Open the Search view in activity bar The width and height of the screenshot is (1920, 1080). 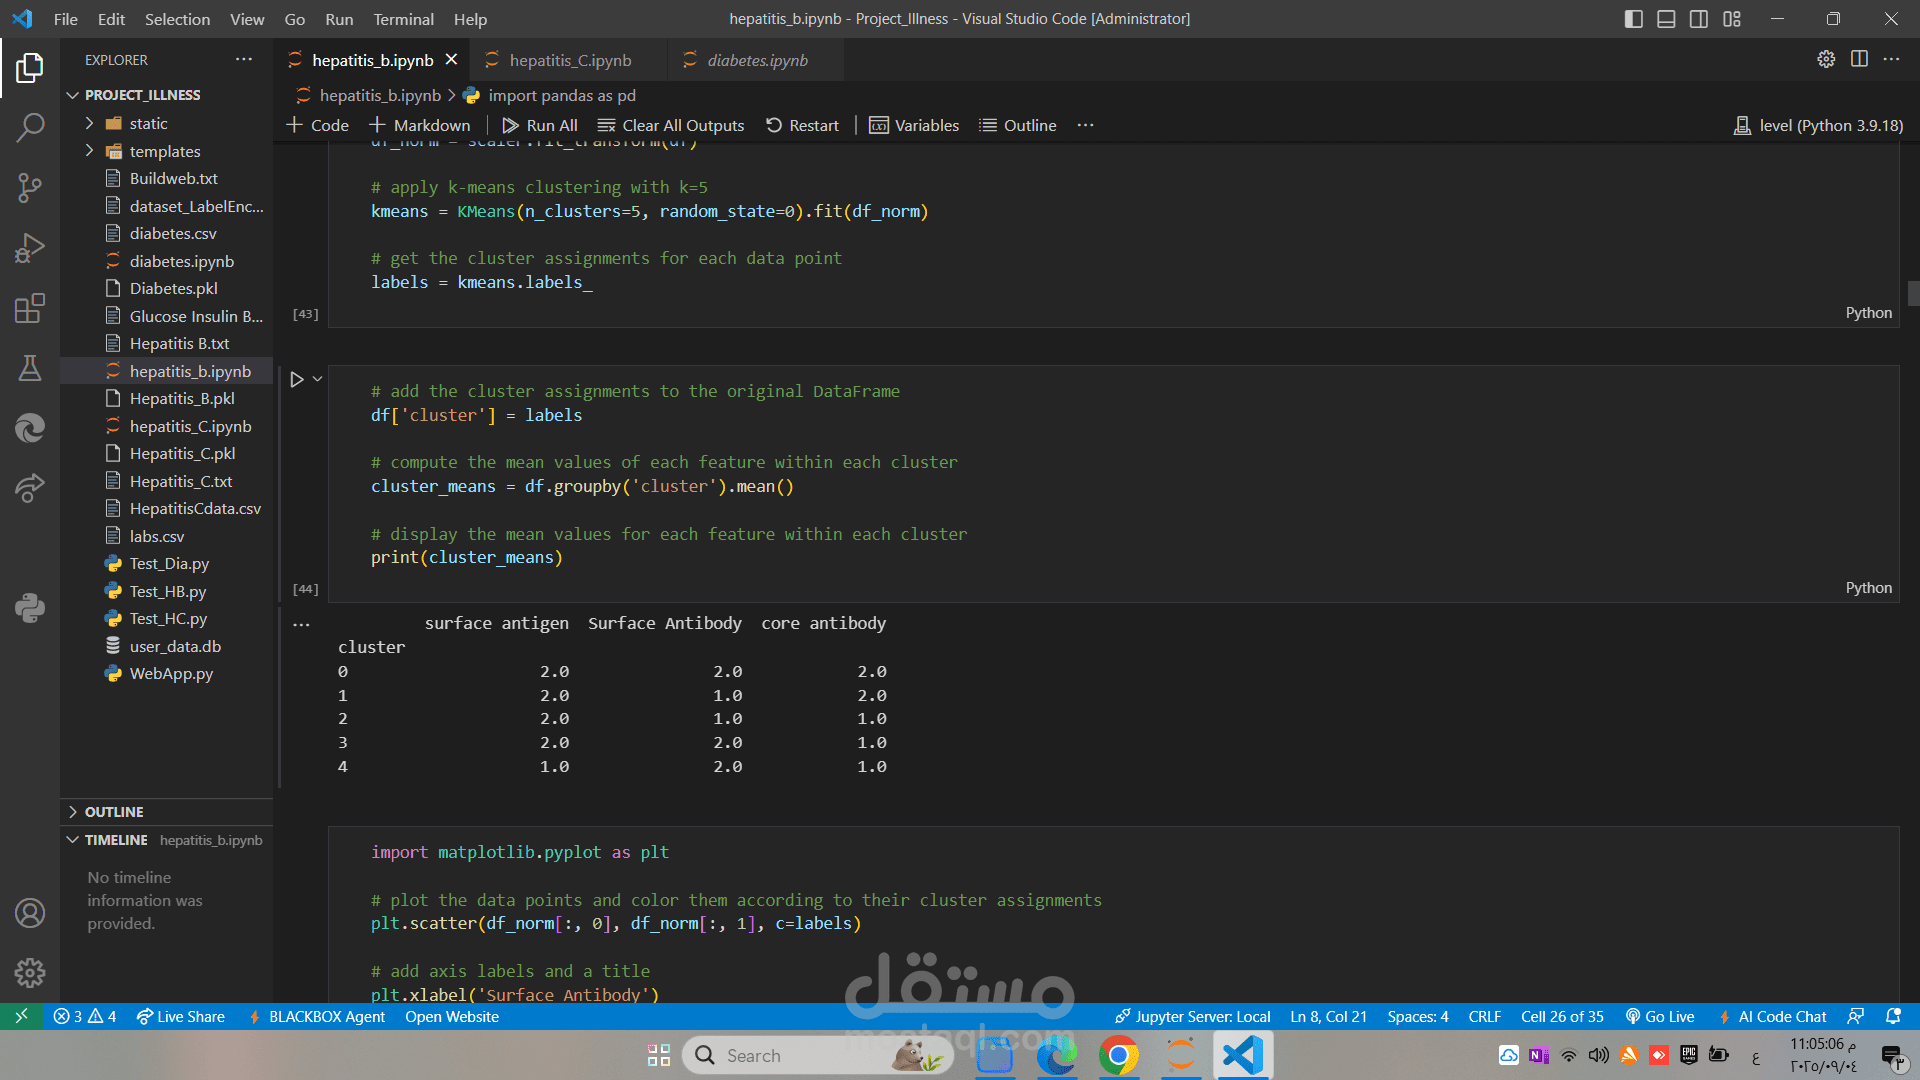tap(30, 127)
